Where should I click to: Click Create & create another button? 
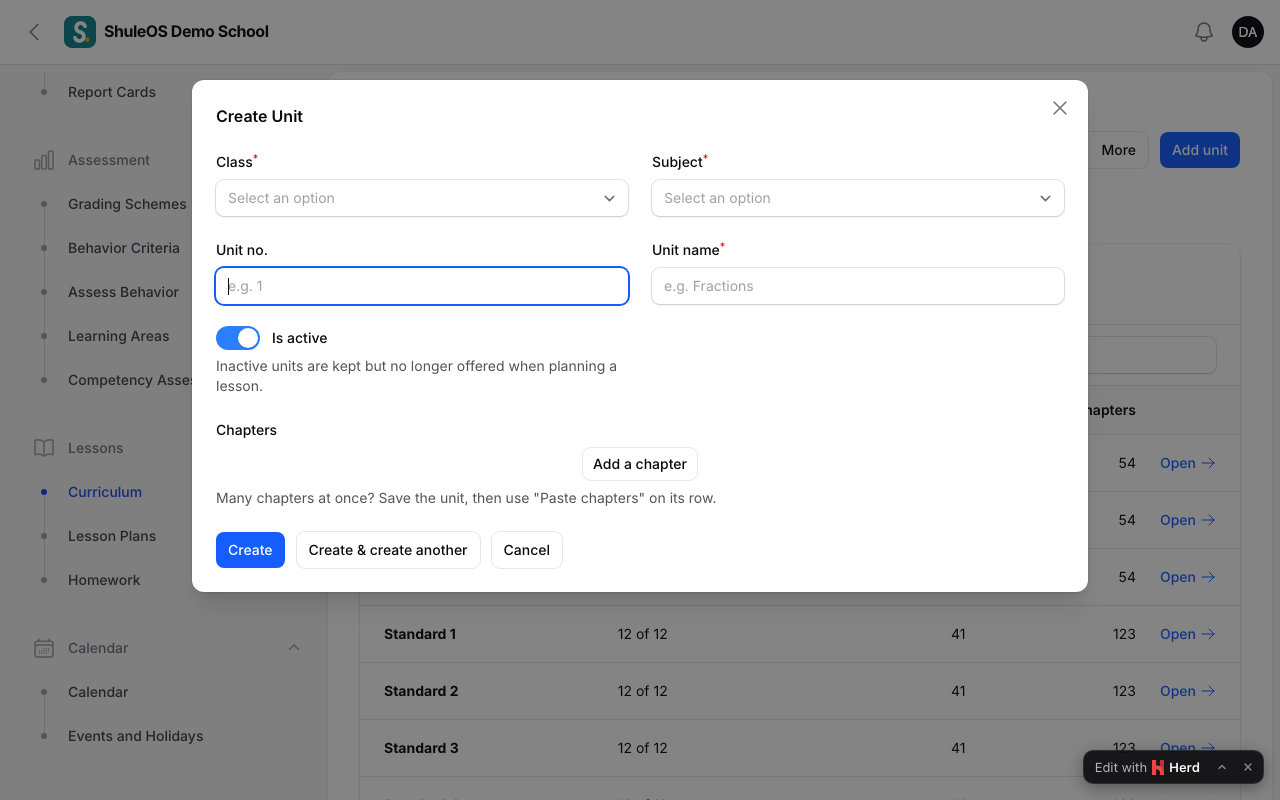pos(388,550)
